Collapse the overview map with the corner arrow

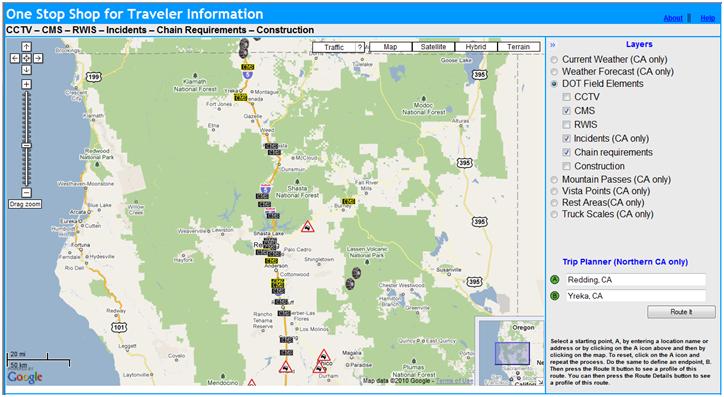(x=540, y=382)
